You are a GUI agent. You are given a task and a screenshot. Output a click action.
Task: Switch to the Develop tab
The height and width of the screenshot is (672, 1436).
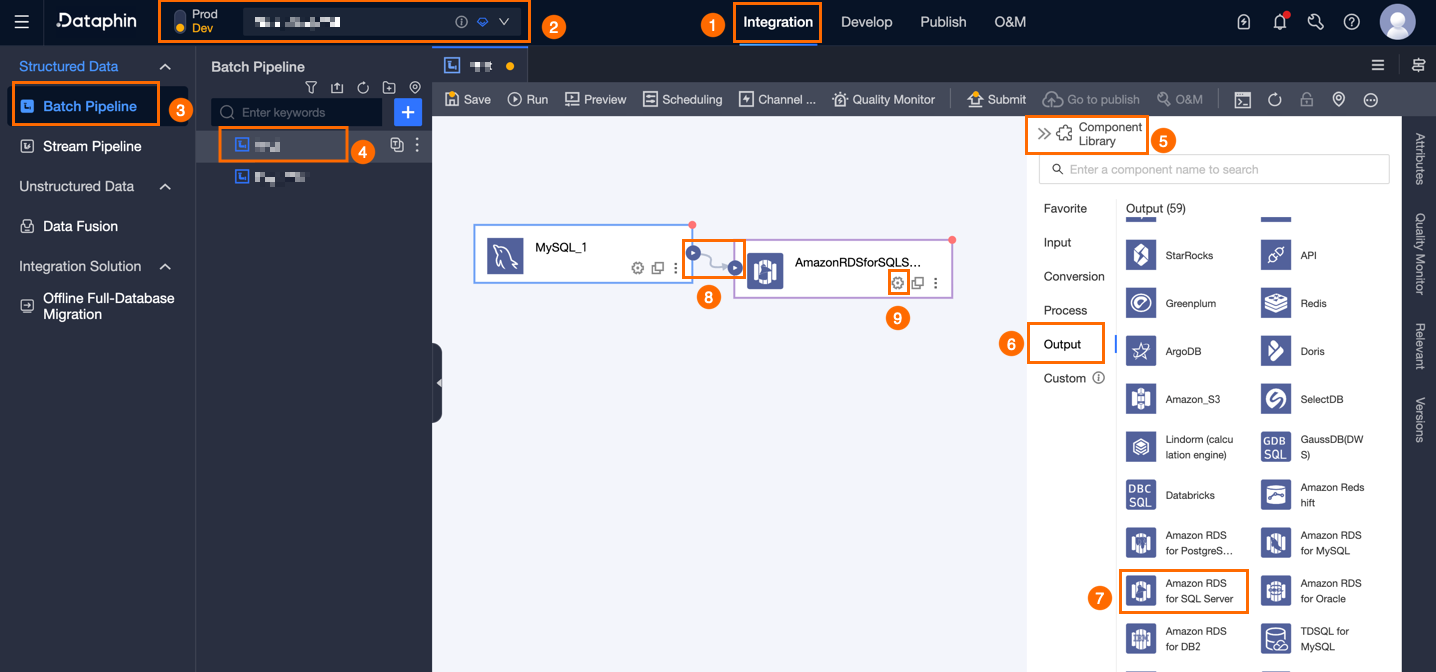tap(866, 22)
